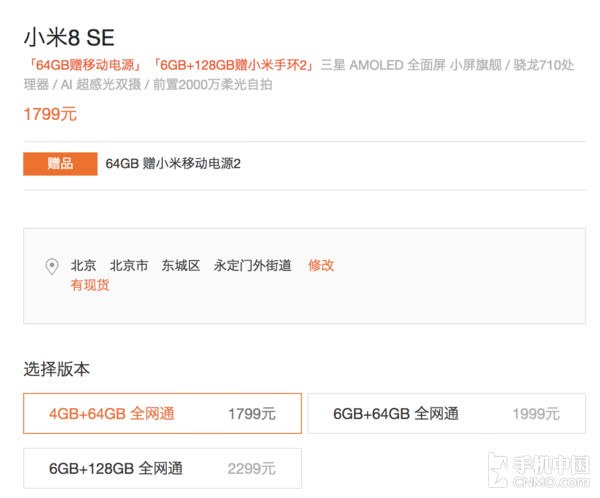600x498 pixels.
Task: Click the location pin icon
Action: tap(52, 267)
